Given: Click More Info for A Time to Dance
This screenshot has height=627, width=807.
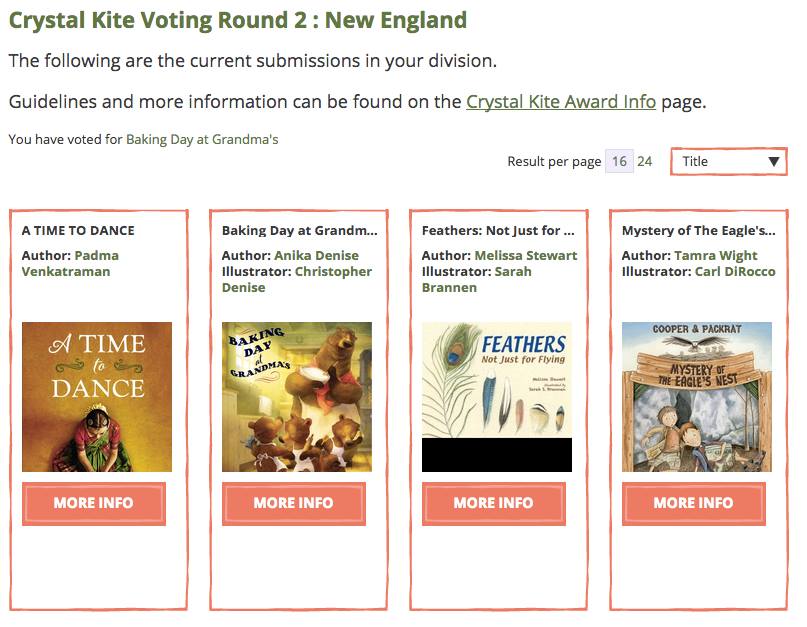Looking at the screenshot, I should (94, 503).
